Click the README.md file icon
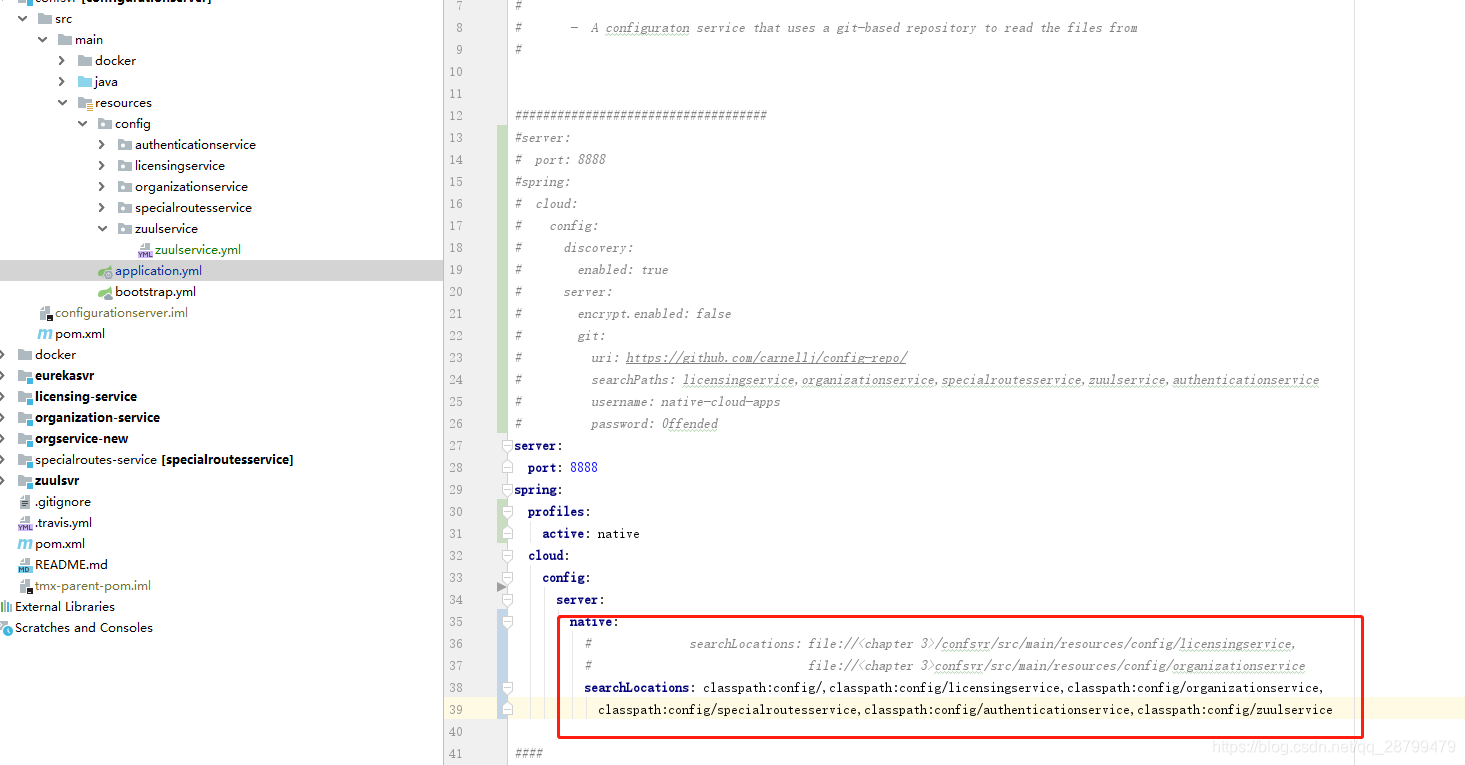1465x765 pixels. point(25,565)
